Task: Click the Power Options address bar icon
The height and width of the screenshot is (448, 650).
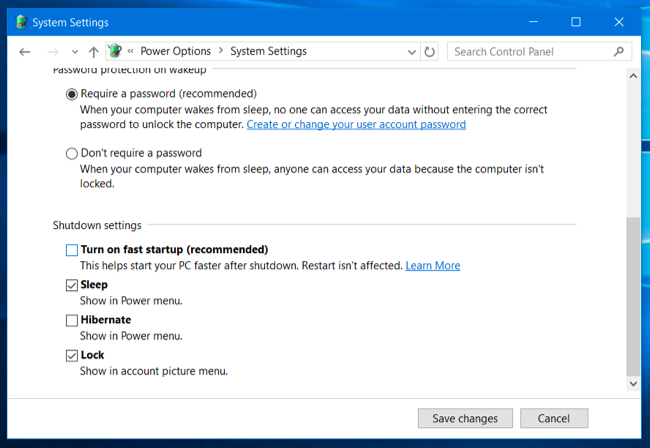Action: (x=114, y=52)
